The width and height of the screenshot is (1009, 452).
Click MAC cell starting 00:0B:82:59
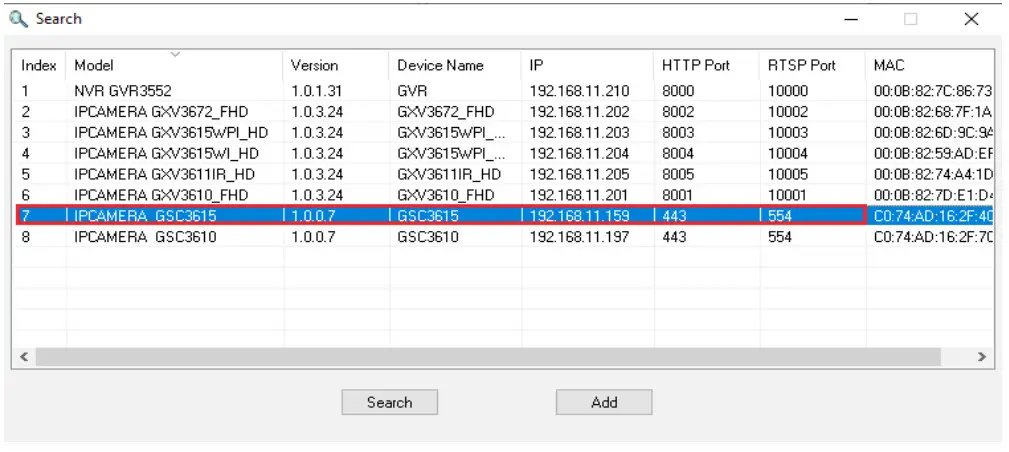pos(933,153)
